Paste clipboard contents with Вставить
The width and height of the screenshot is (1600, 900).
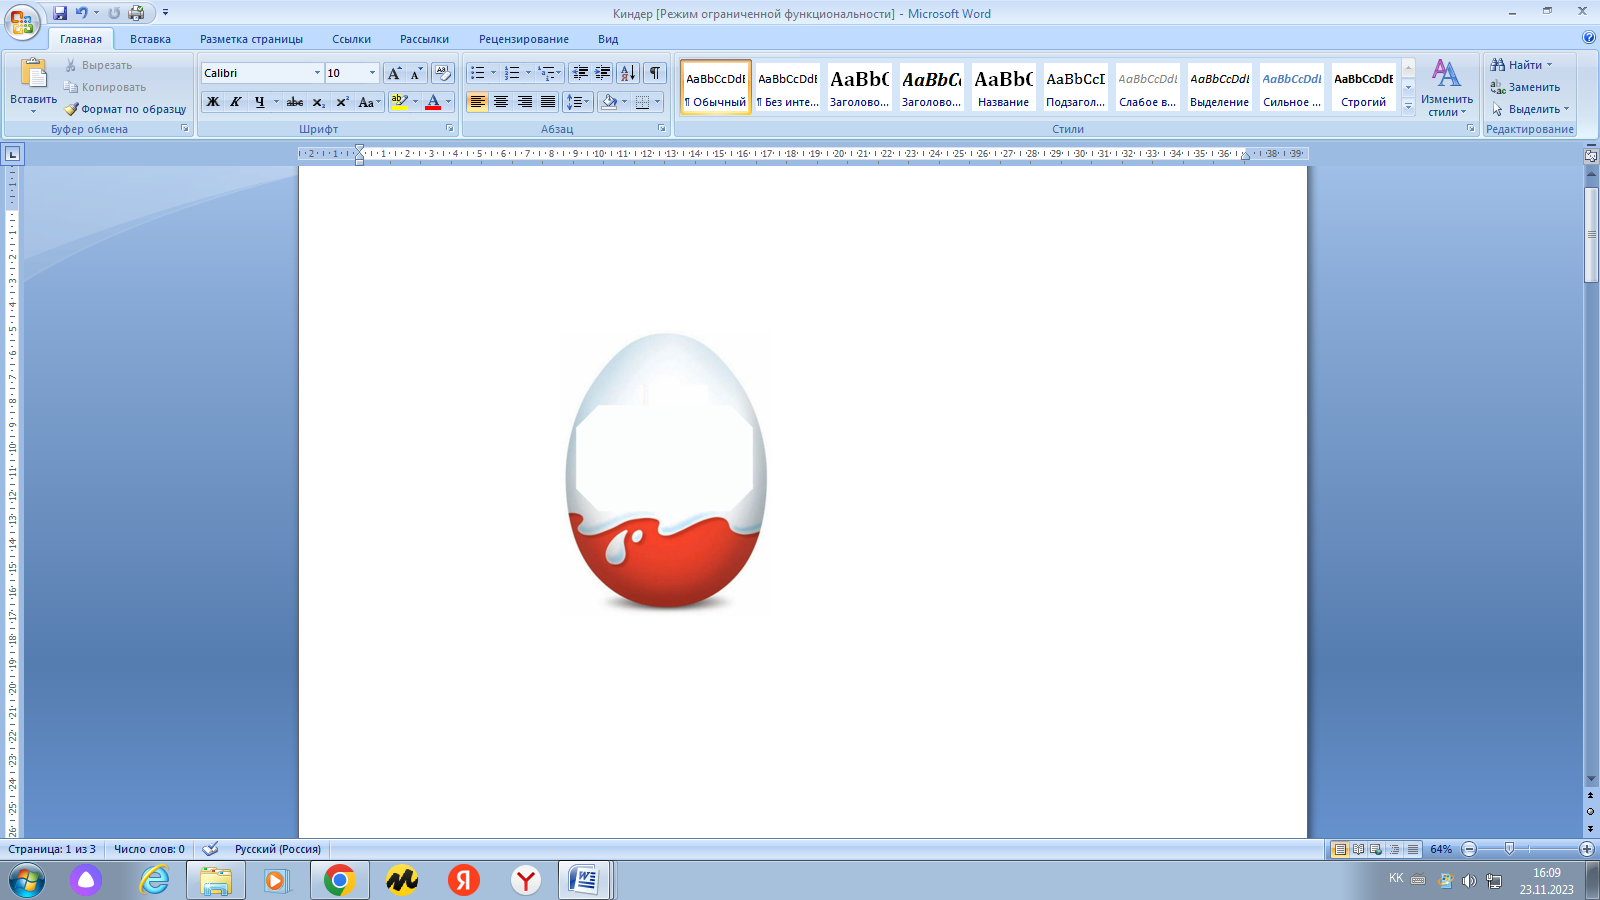33,85
